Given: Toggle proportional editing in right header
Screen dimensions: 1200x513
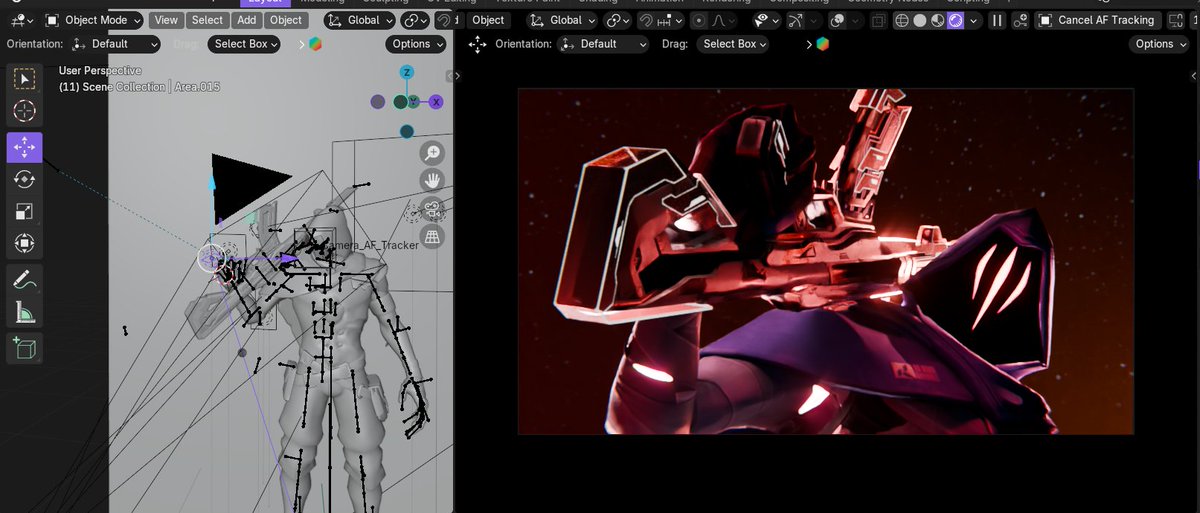Looking at the screenshot, I should [x=699, y=20].
